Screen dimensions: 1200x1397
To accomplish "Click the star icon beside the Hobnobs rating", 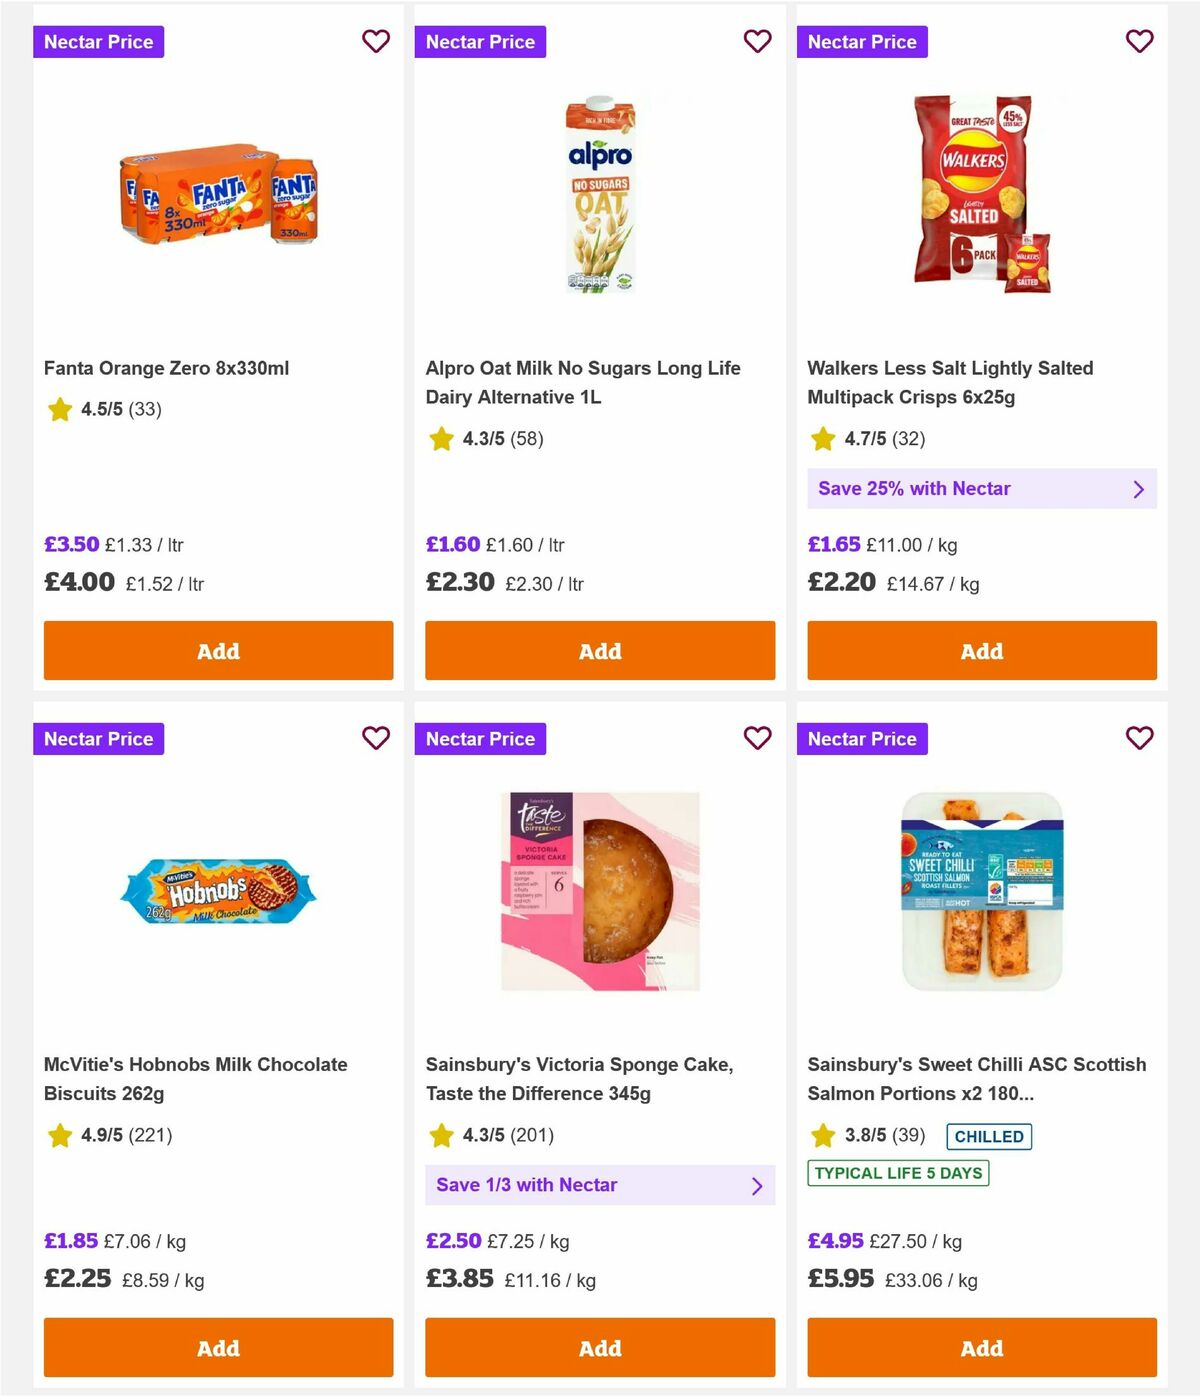I will point(59,1136).
